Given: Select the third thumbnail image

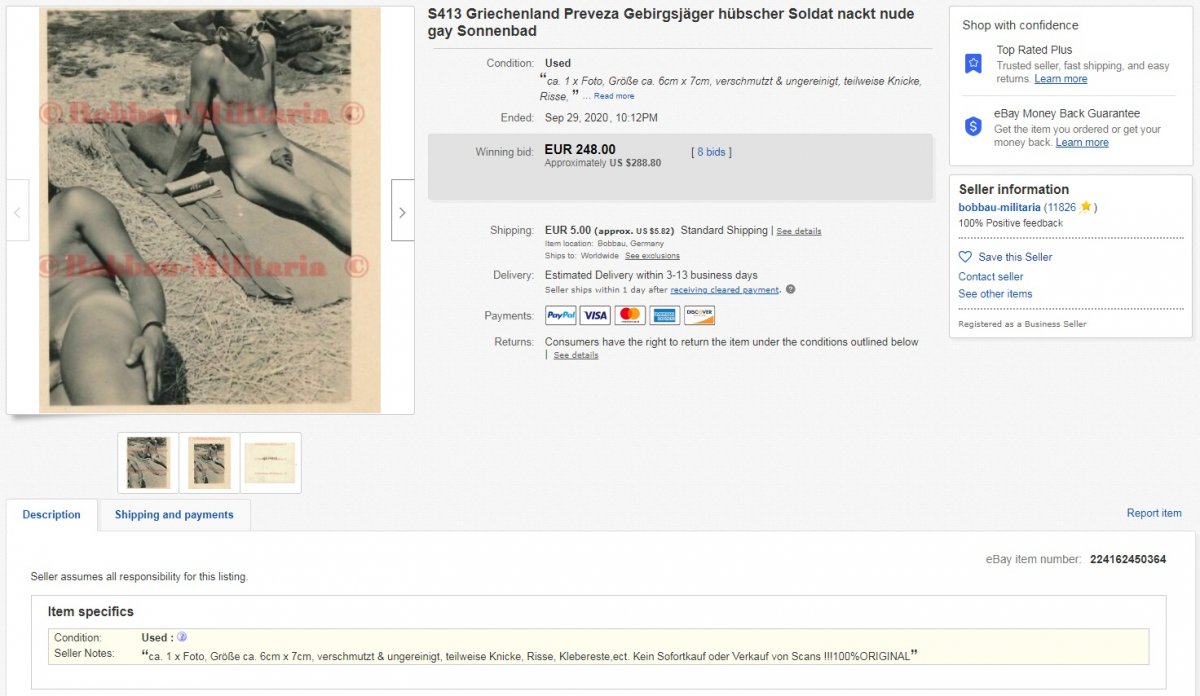Looking at the screenshot, I should 271,463.
